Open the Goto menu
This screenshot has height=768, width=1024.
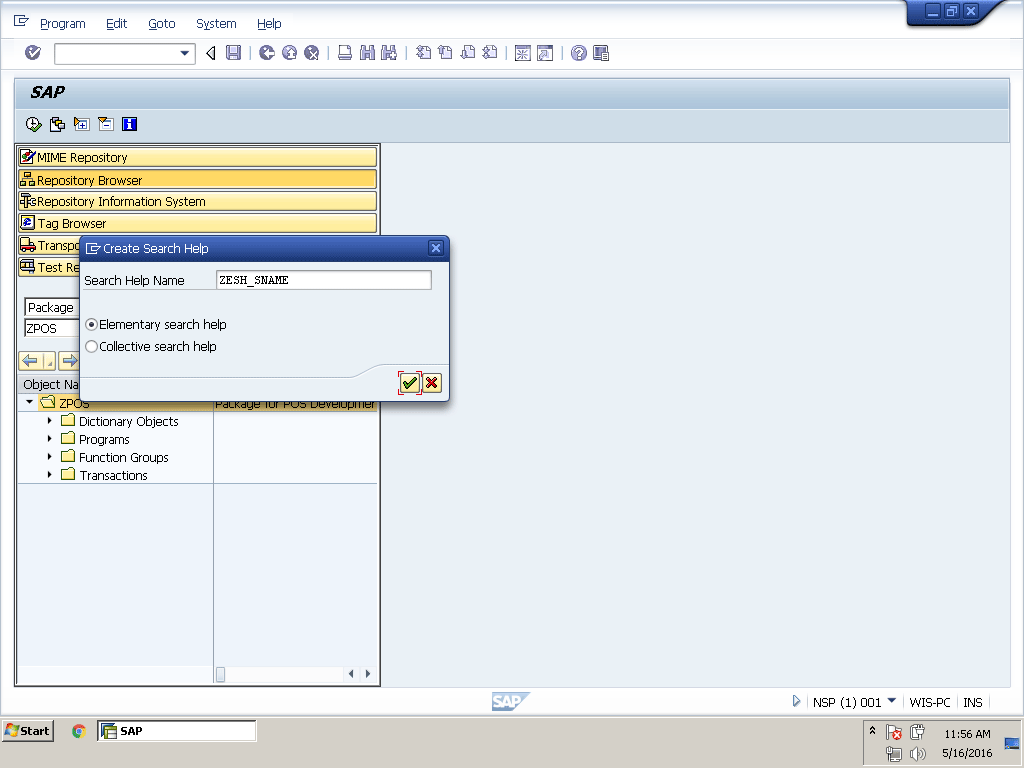point(161,23)
